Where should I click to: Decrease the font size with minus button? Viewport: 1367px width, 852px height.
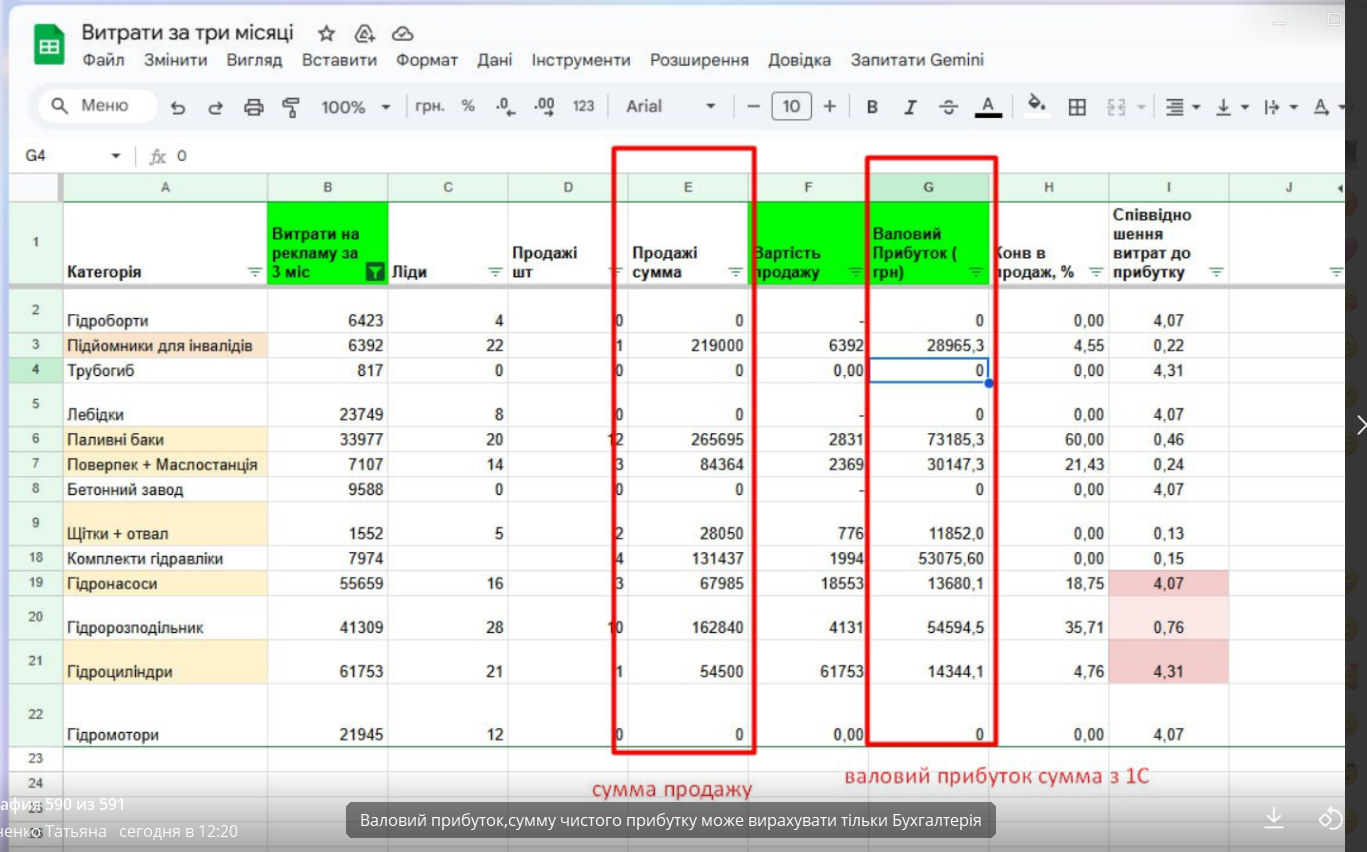click(754, 107)
